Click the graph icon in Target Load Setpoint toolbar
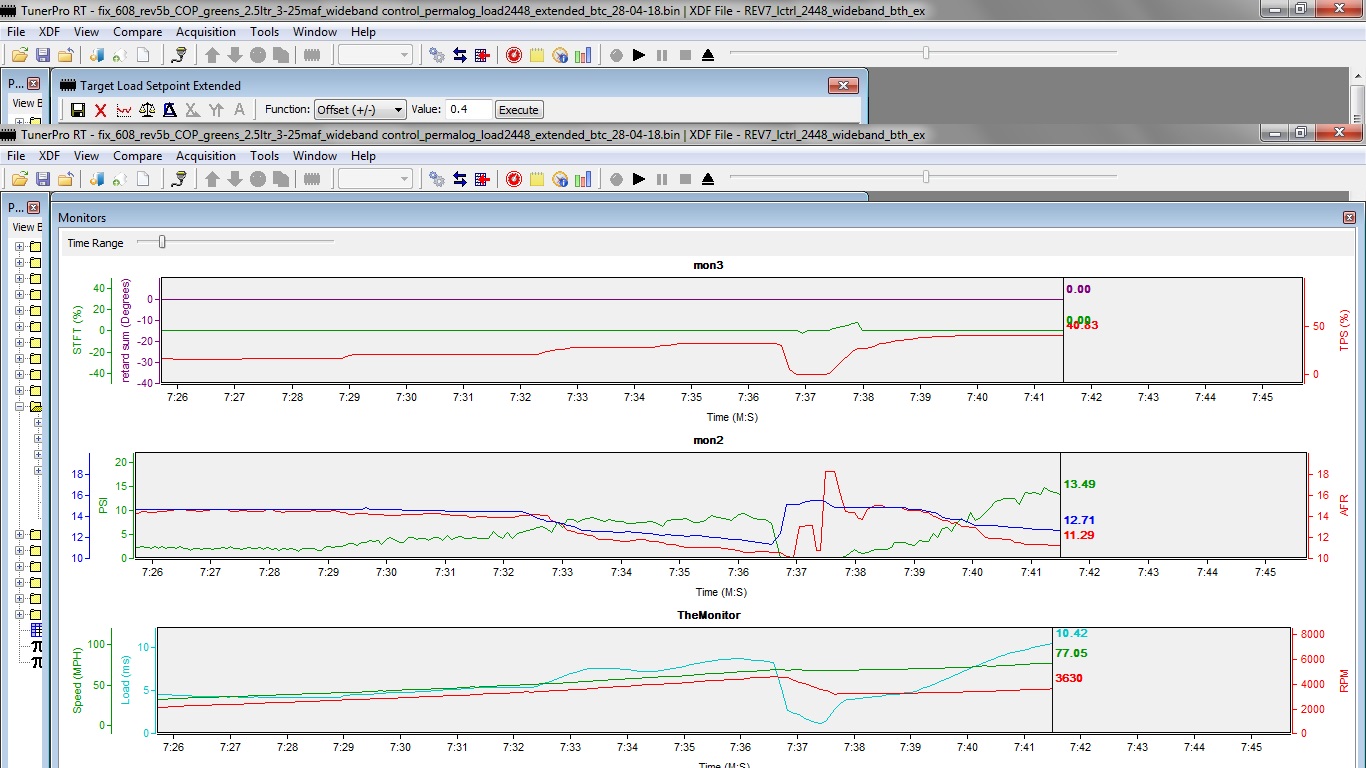 pos(125,110)
